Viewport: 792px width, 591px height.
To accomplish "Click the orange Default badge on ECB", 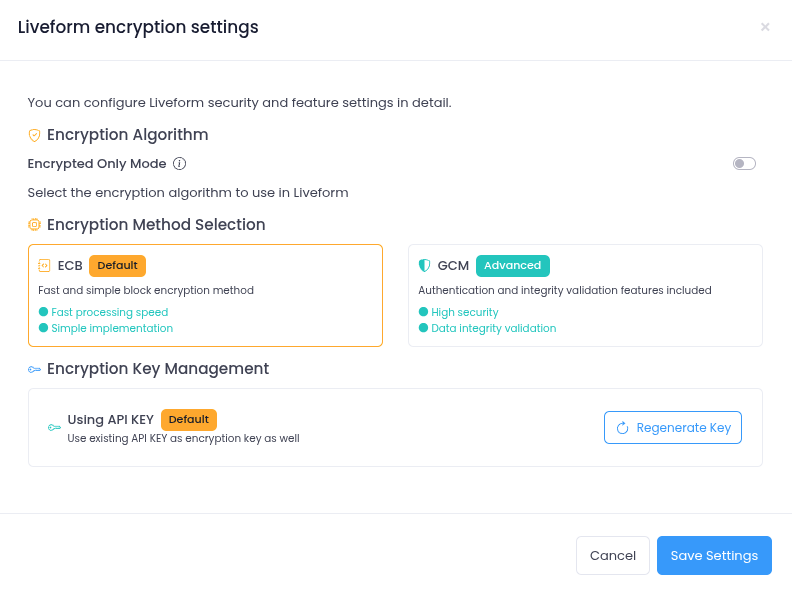I will tap(117, 266).
